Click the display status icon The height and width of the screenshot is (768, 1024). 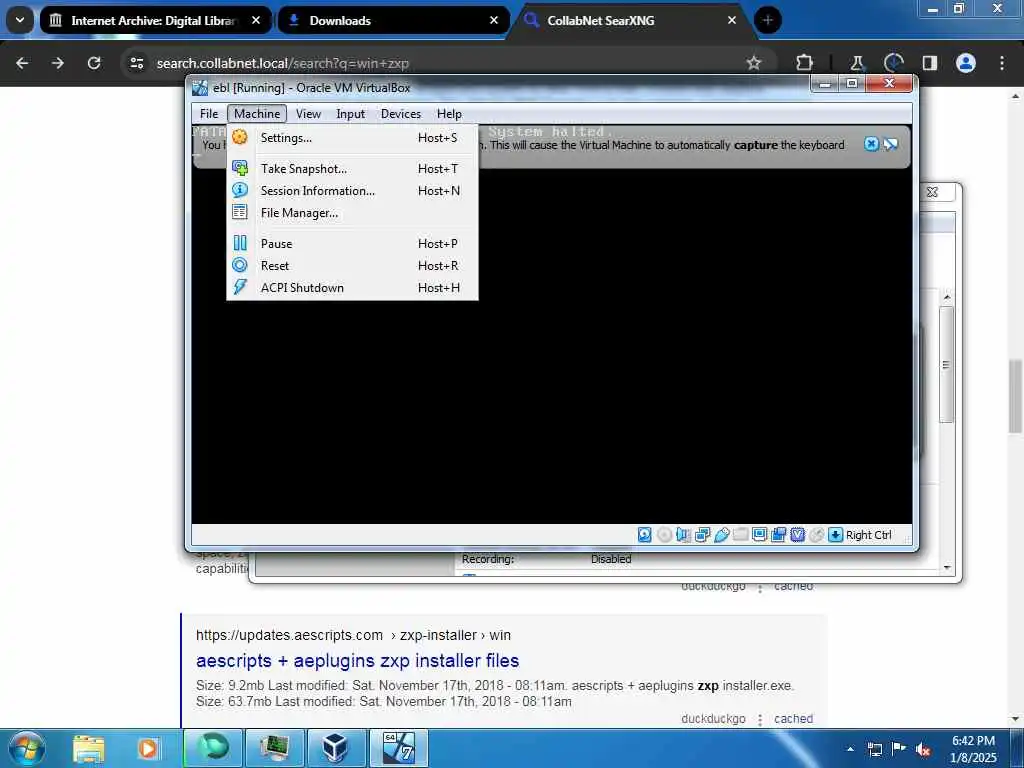click(x=760, y=535)
